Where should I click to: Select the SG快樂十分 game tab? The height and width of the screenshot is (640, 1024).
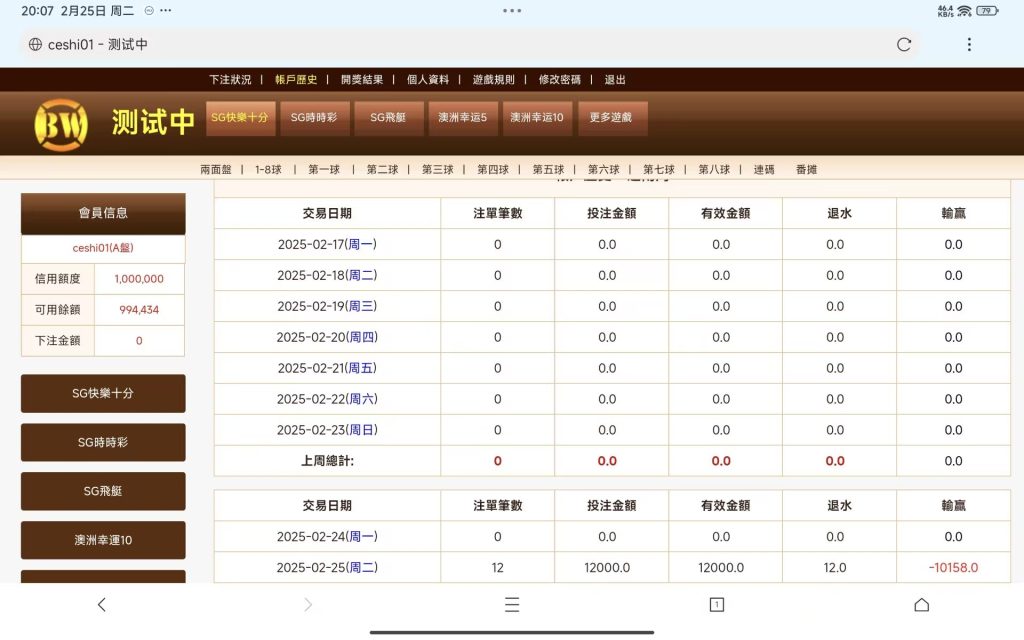240,118
